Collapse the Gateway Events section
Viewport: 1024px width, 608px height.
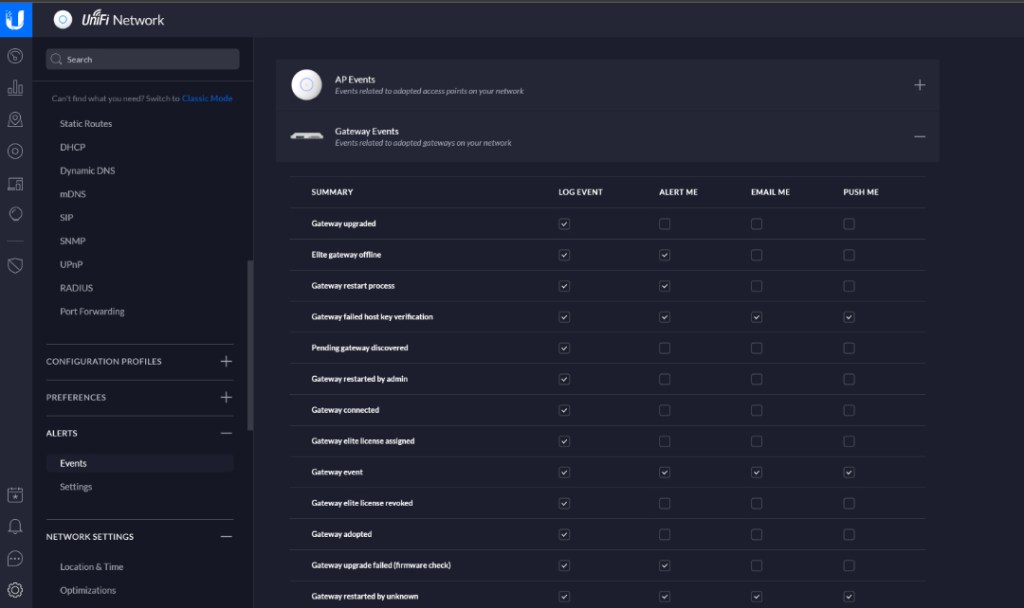[x=919, y=137]
